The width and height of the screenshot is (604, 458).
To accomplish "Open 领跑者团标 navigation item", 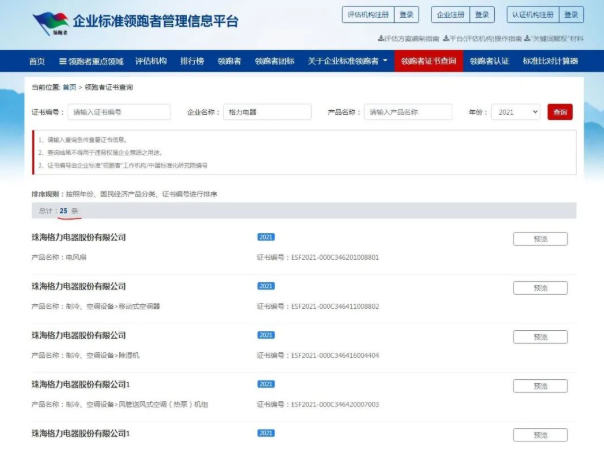I will [x=274, y=61].
